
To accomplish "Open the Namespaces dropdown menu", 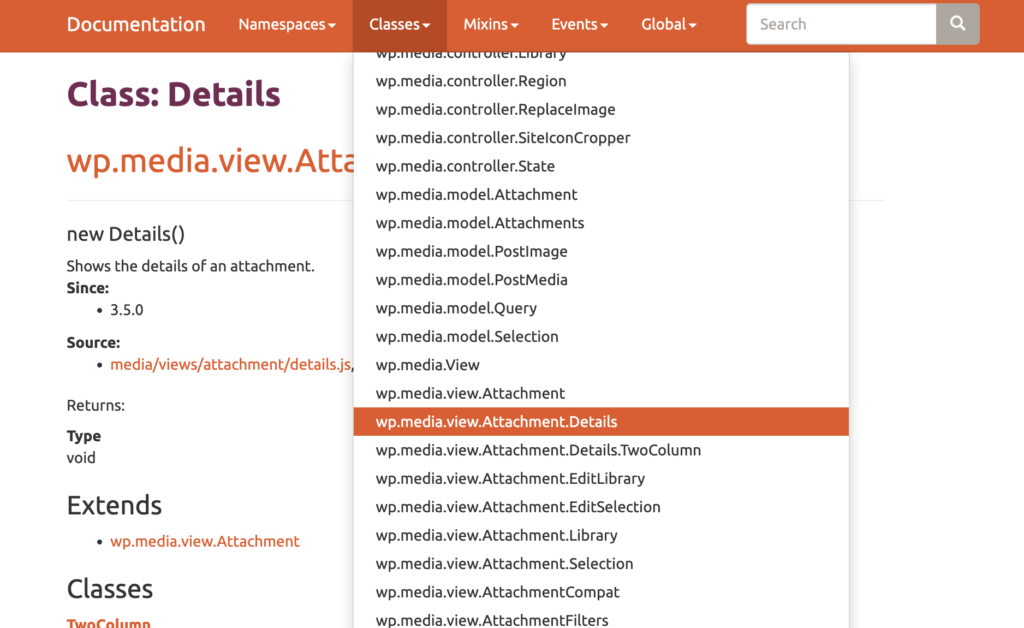I will click(x=286, y=24).
